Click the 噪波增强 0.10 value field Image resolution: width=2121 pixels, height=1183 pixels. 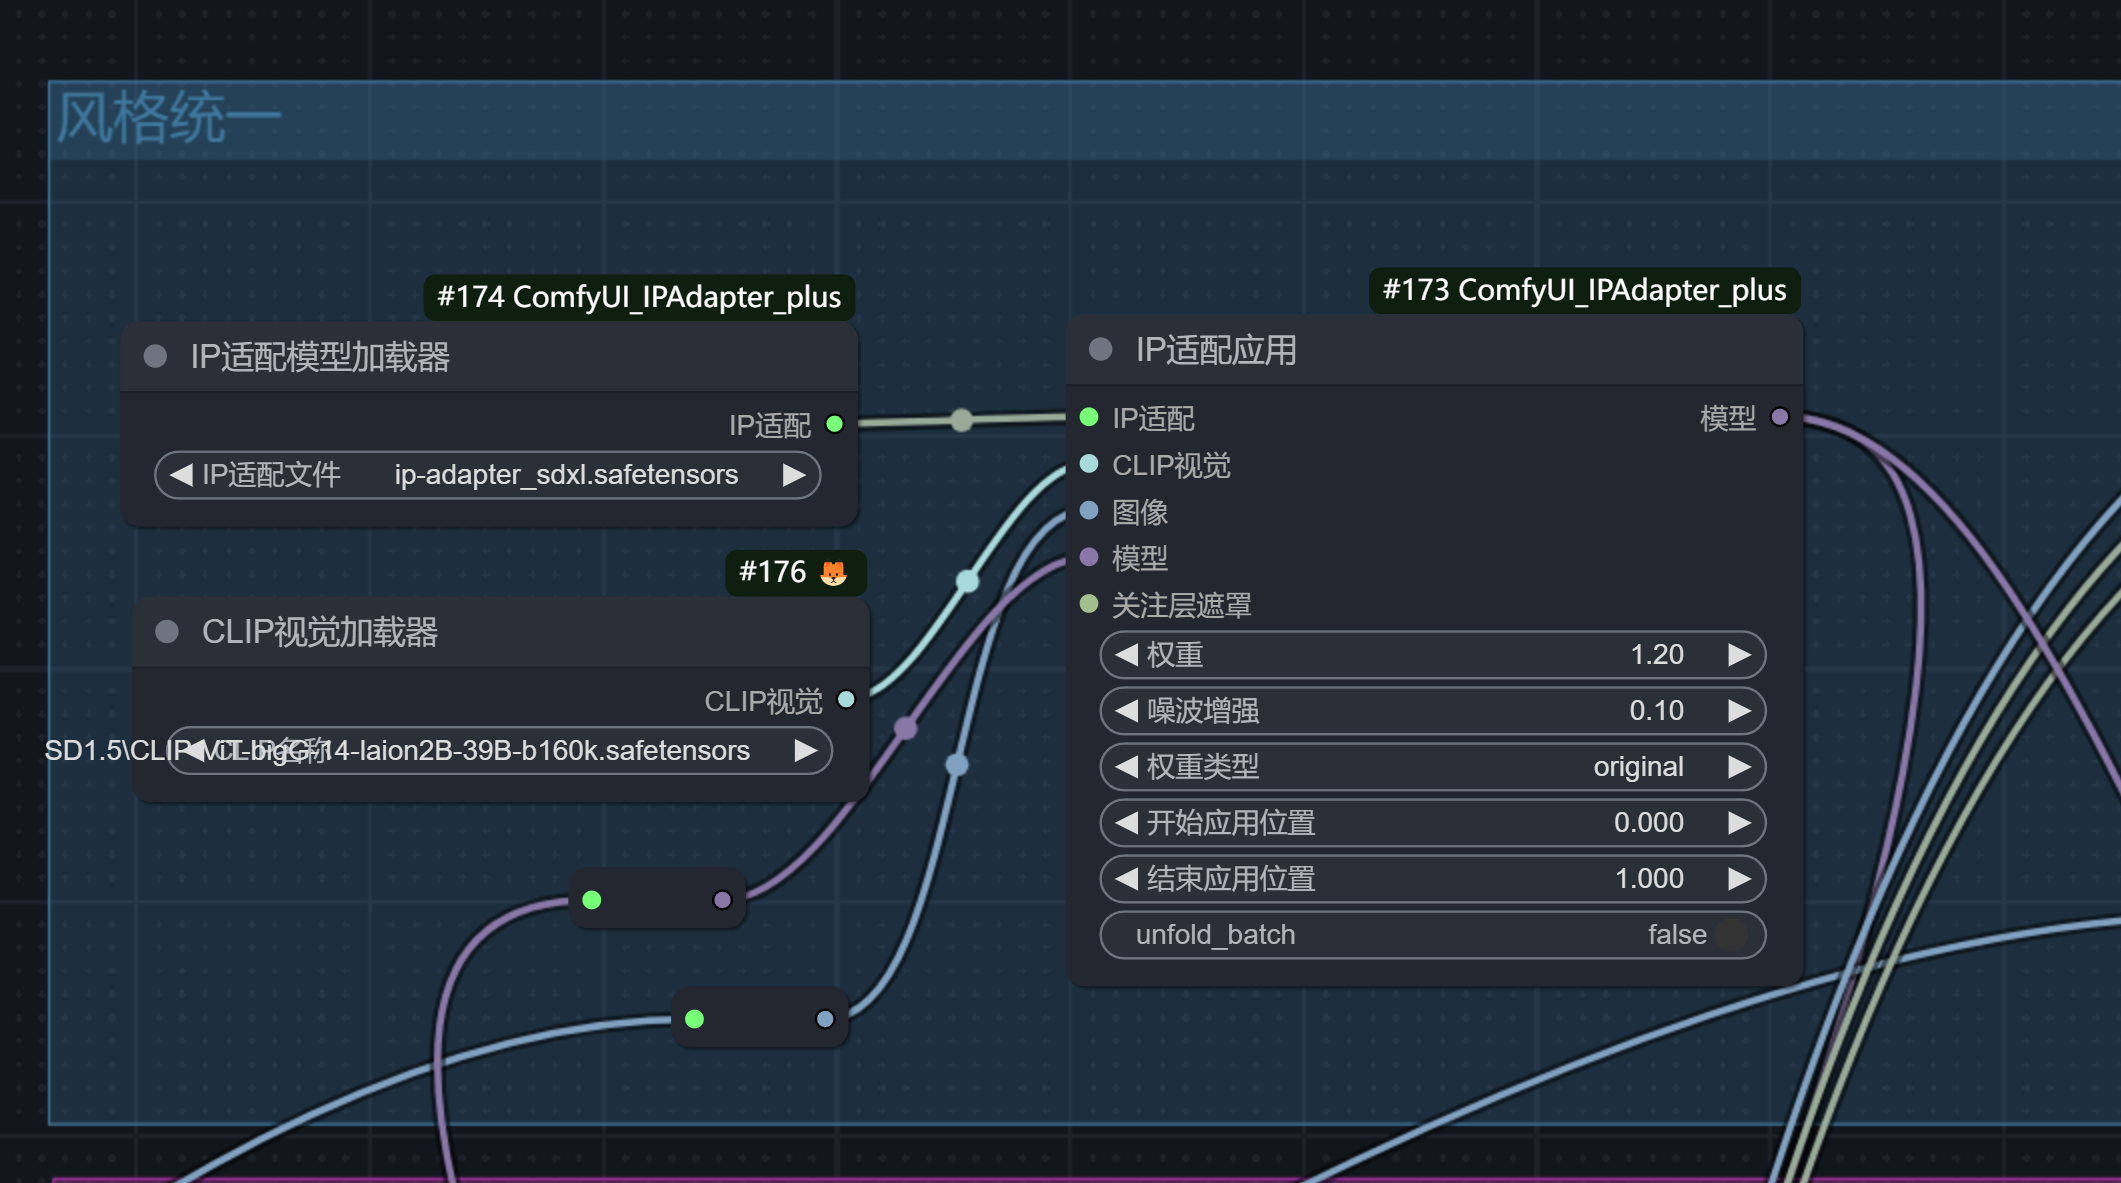tap(1433, 710)
